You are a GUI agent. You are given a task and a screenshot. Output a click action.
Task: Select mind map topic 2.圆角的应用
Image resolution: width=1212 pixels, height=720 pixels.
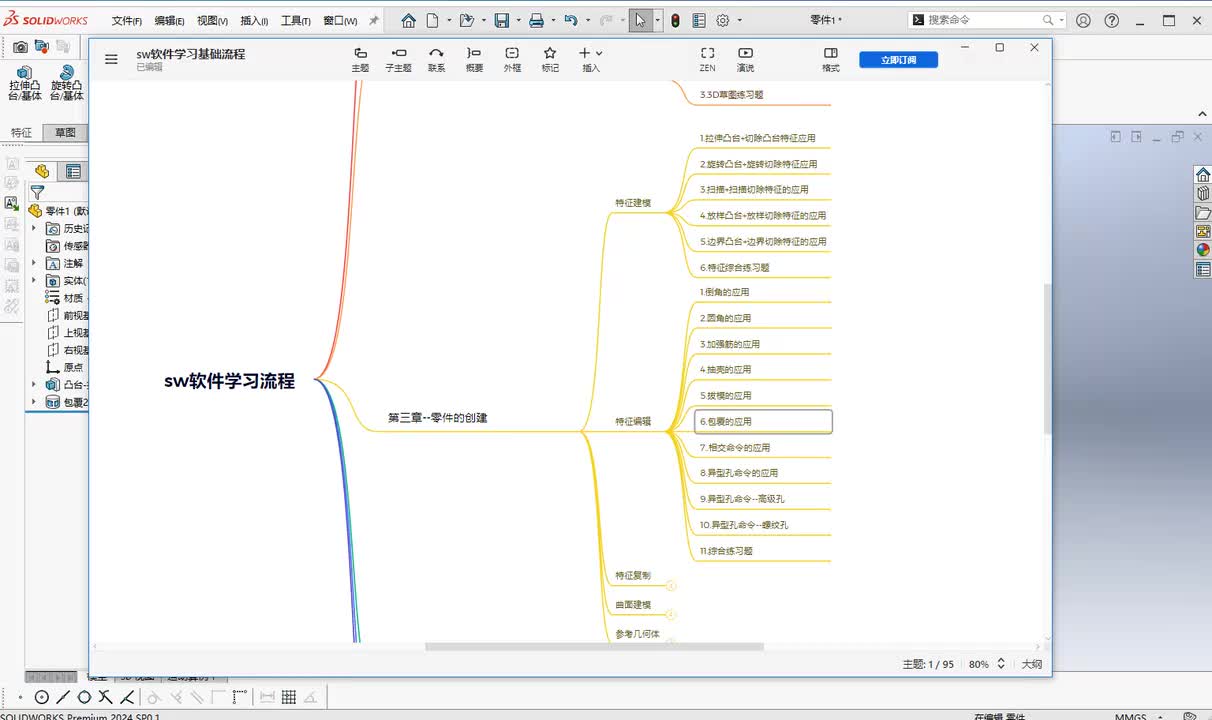coord(726,318)
